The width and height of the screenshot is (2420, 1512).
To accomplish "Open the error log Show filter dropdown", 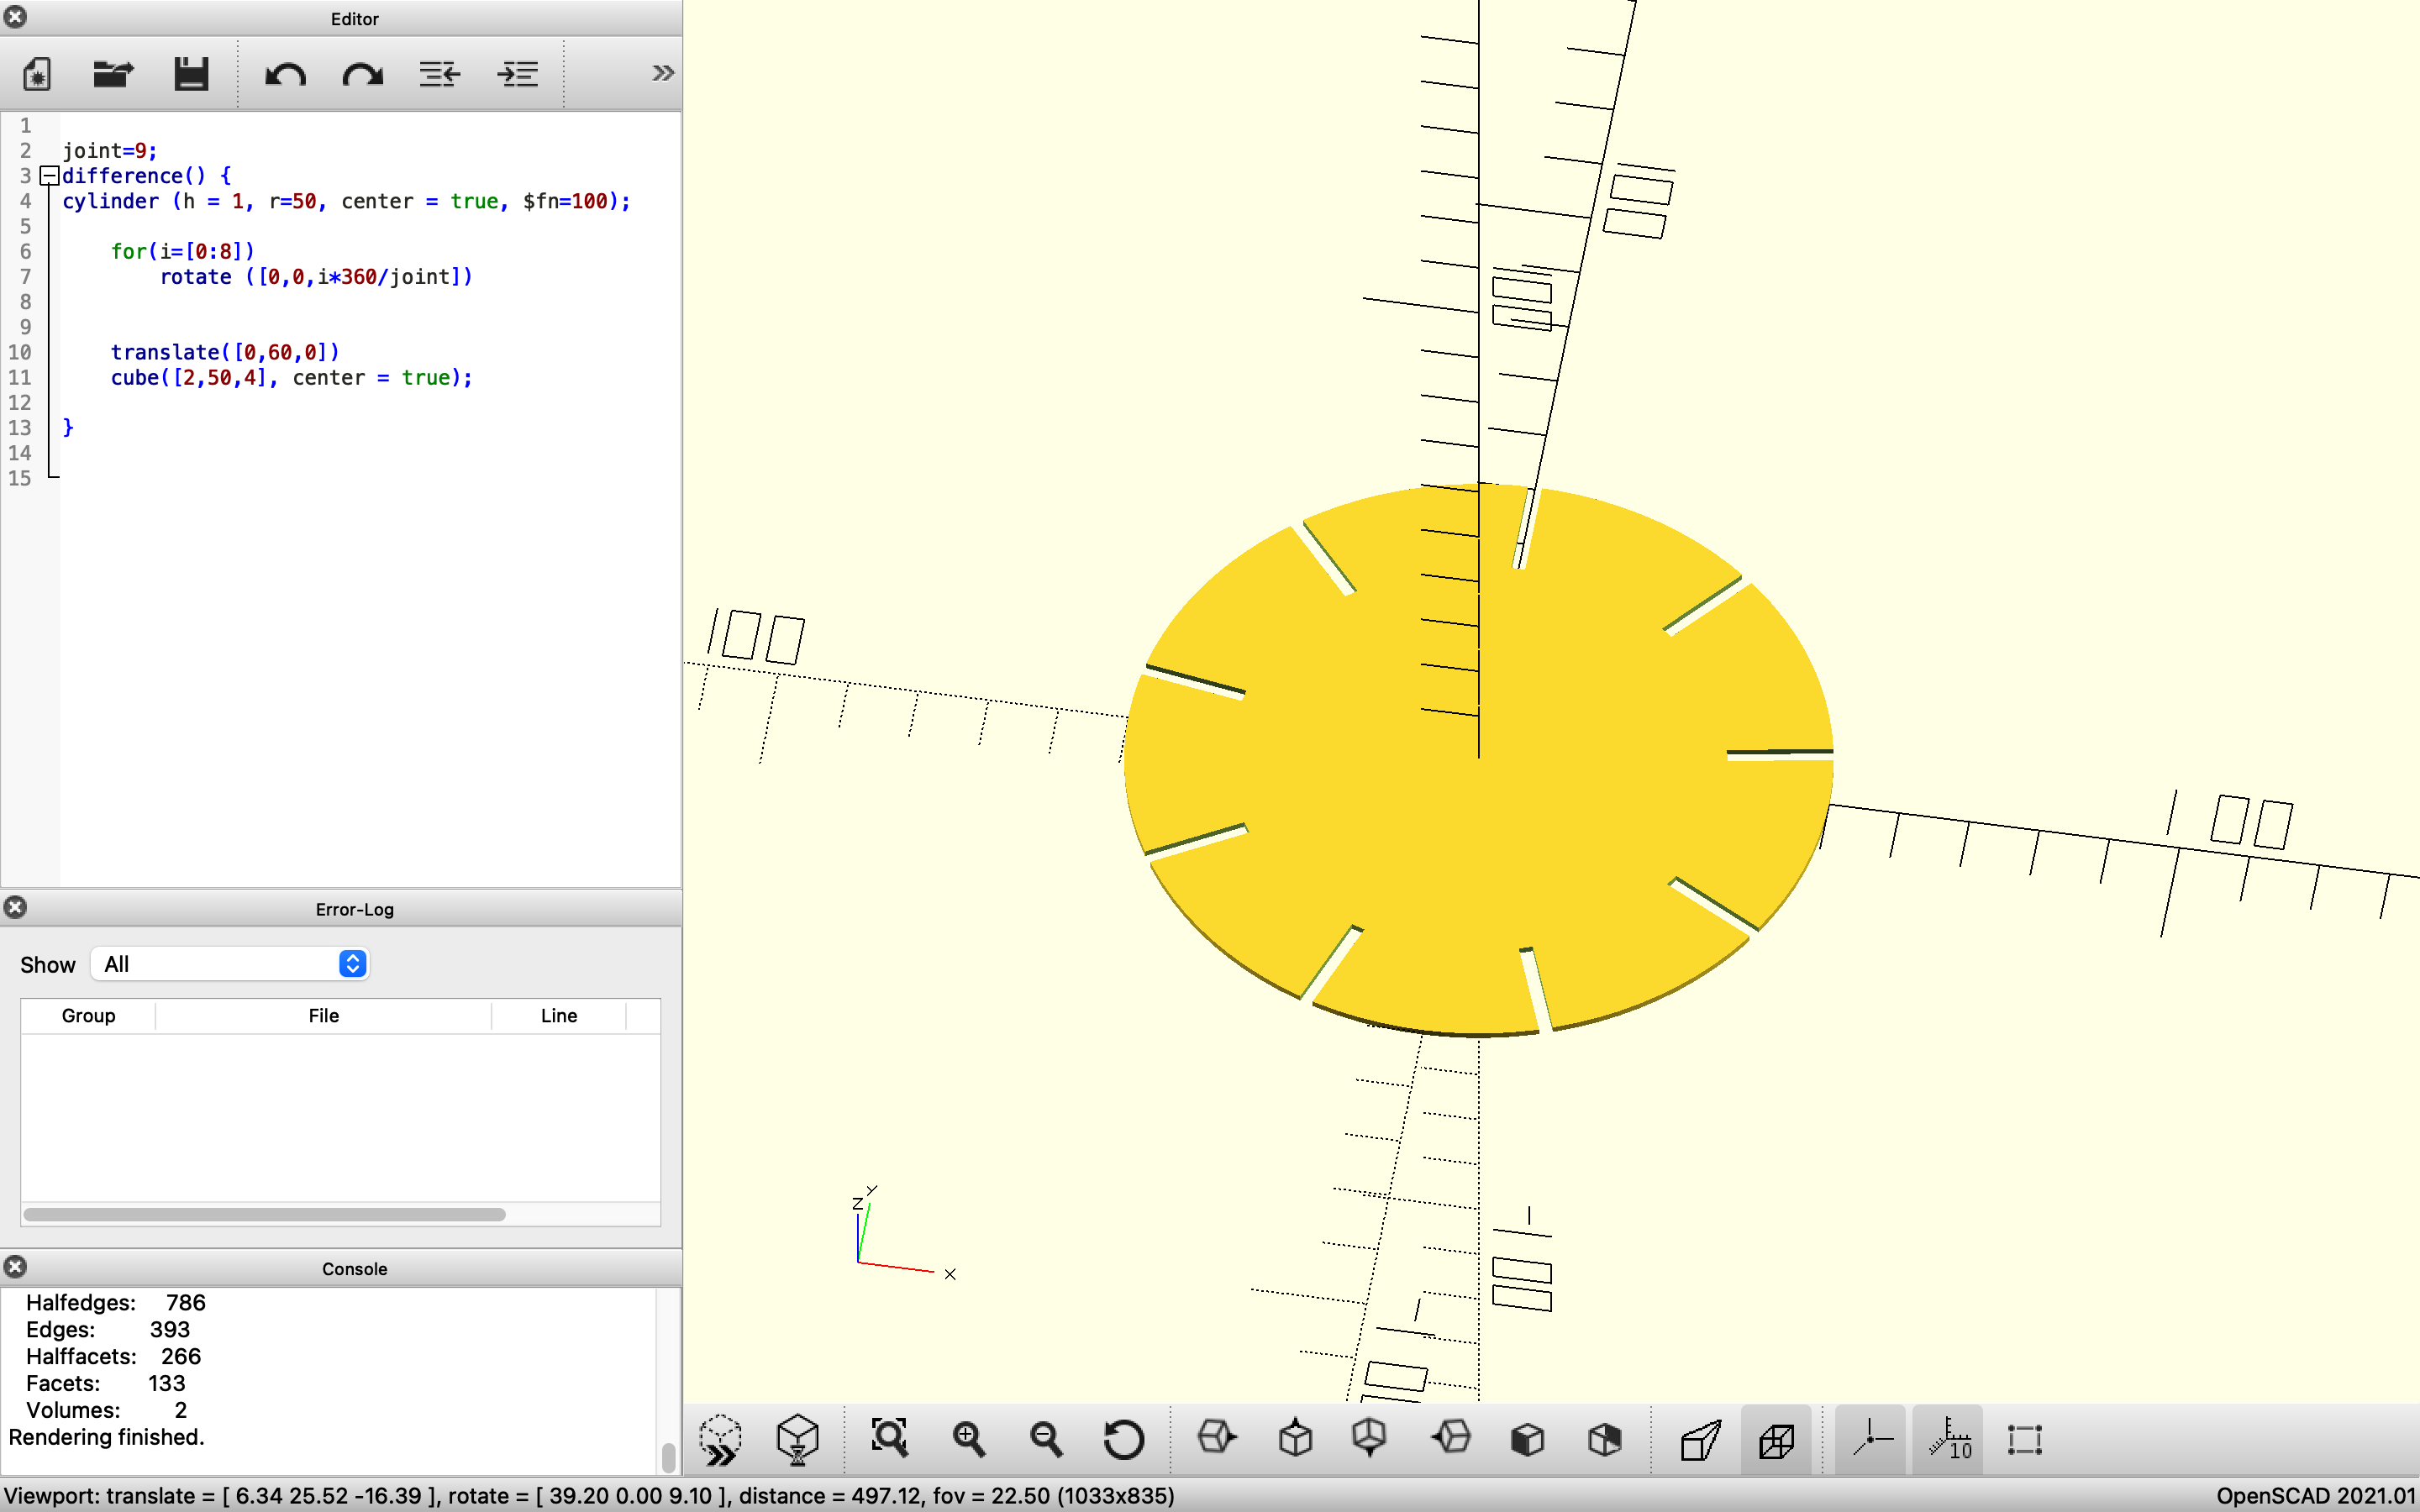I will coord(231,963).
